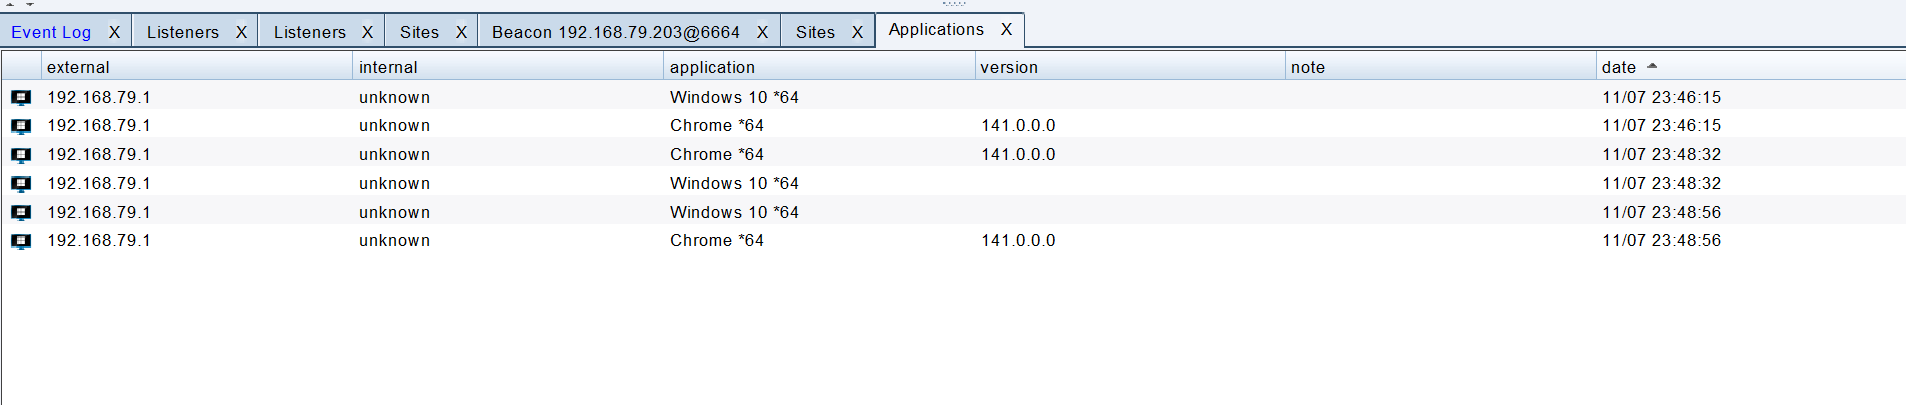Close the Event Log tab

coord(114,32)
